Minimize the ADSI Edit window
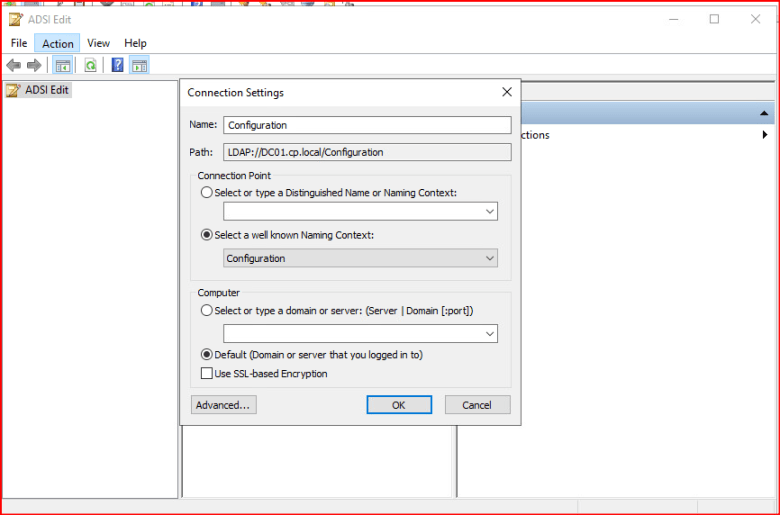 point(674,19)
